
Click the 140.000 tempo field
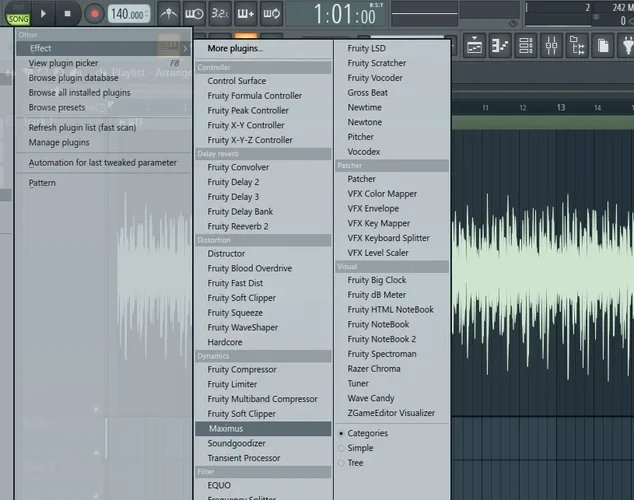tap(129, 14)
